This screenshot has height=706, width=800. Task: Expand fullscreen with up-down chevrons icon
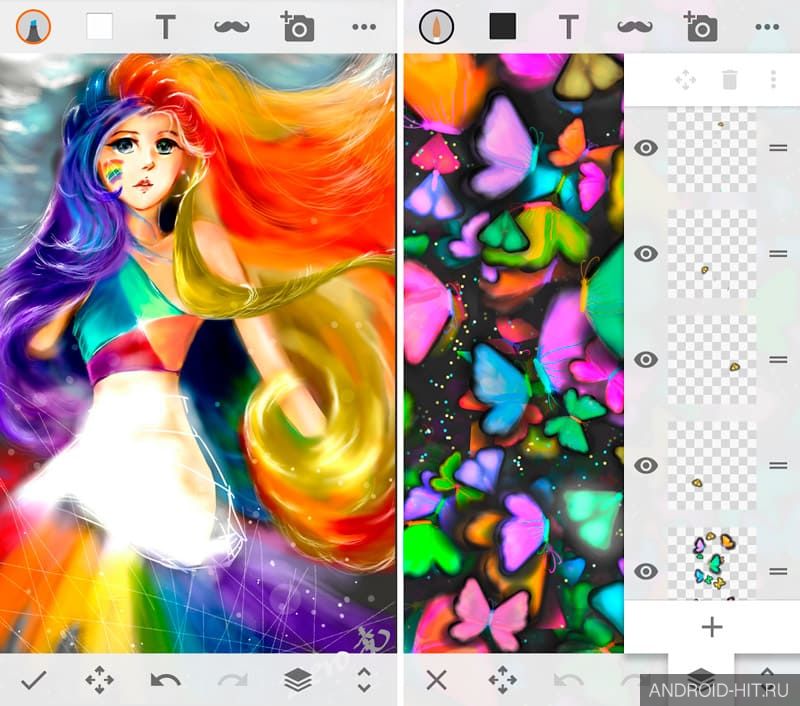pyautogui.click(x=364, y=680)
